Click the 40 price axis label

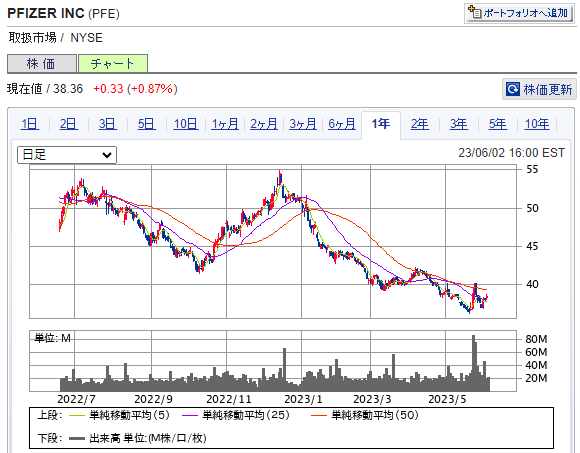[532, 284]
